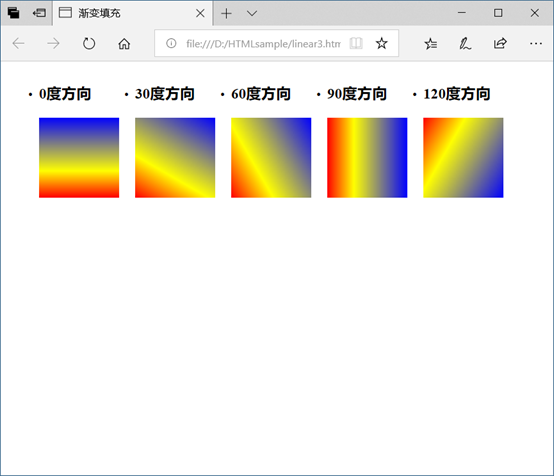Click the address bar URL field
554x476 pixels.
click(x=263, y=44)
